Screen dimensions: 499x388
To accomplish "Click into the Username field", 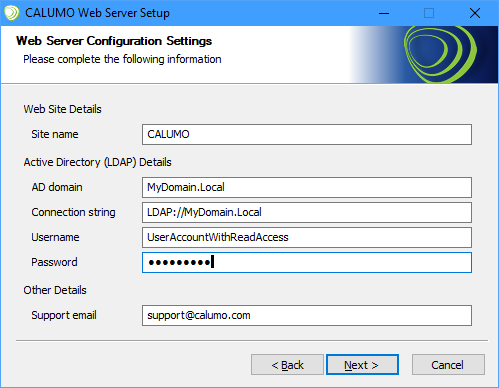I will click(307, 237).
